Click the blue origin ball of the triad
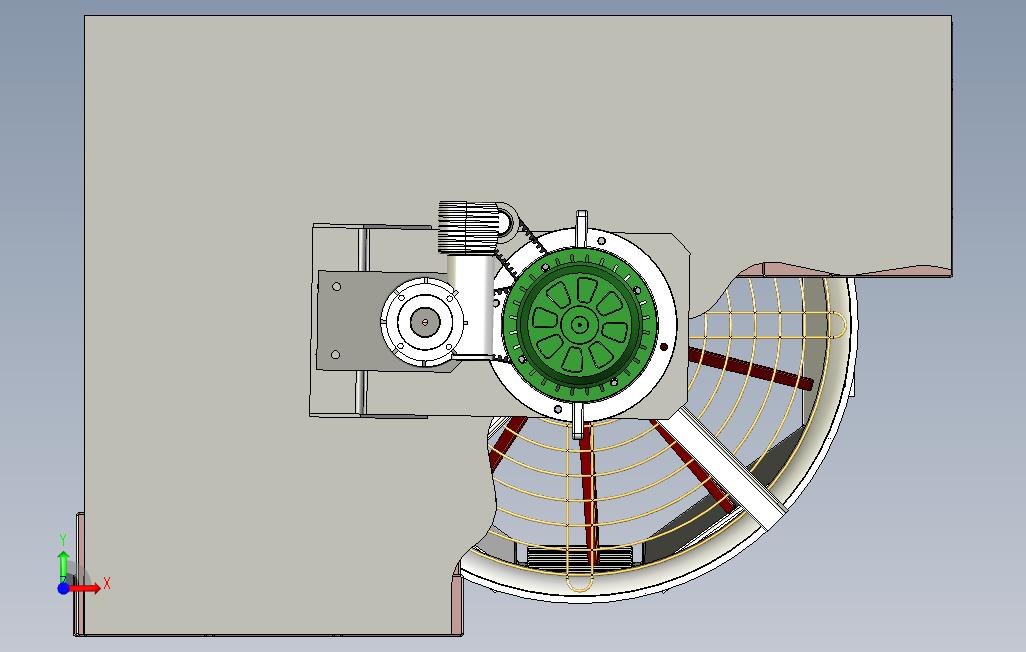Image resolution: width=1026 pixels, height=652 pixels. coord(63,589)
